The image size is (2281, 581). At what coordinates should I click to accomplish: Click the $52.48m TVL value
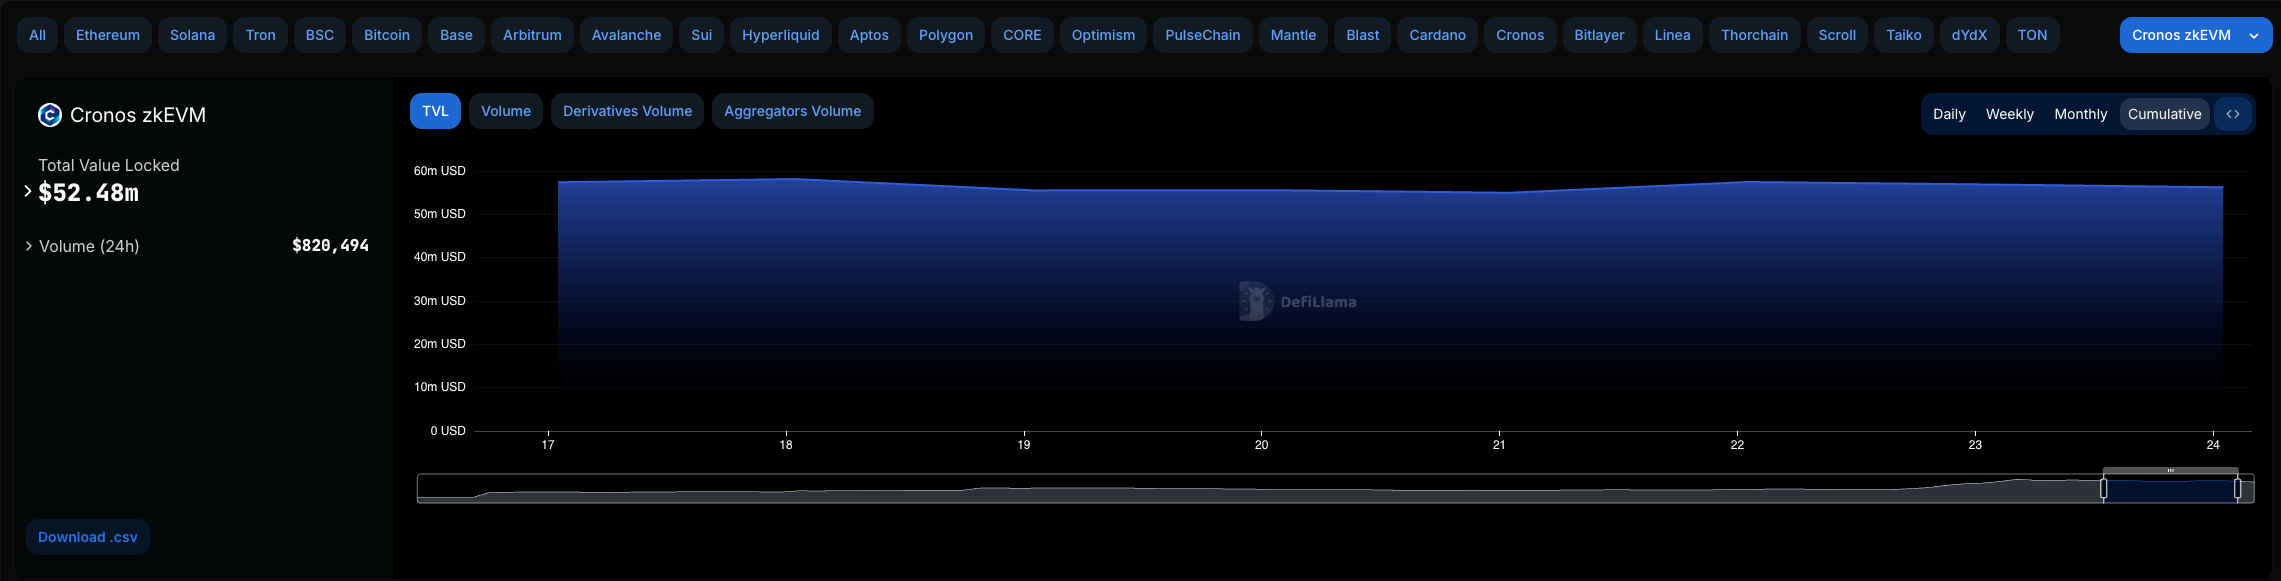pos(88,193)
